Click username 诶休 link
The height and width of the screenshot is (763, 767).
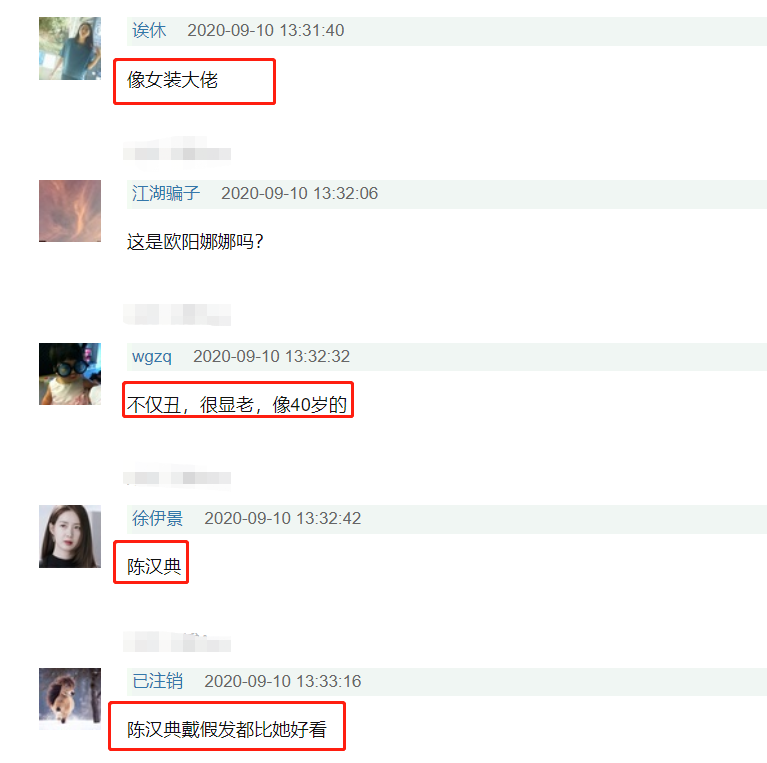point(149,30)
